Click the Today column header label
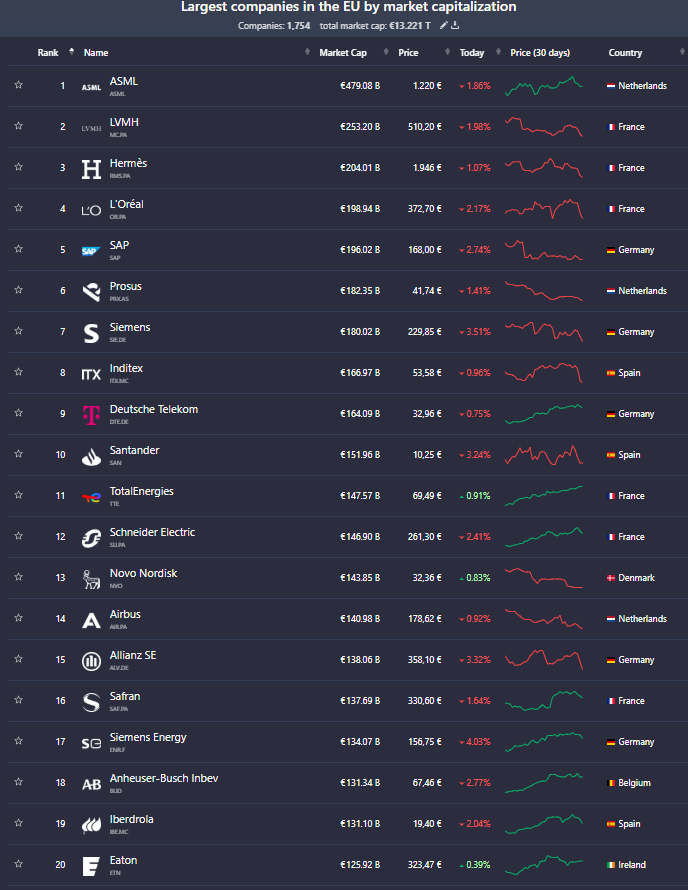The height and width of the screenshot is (890, 688). point(472,52)
